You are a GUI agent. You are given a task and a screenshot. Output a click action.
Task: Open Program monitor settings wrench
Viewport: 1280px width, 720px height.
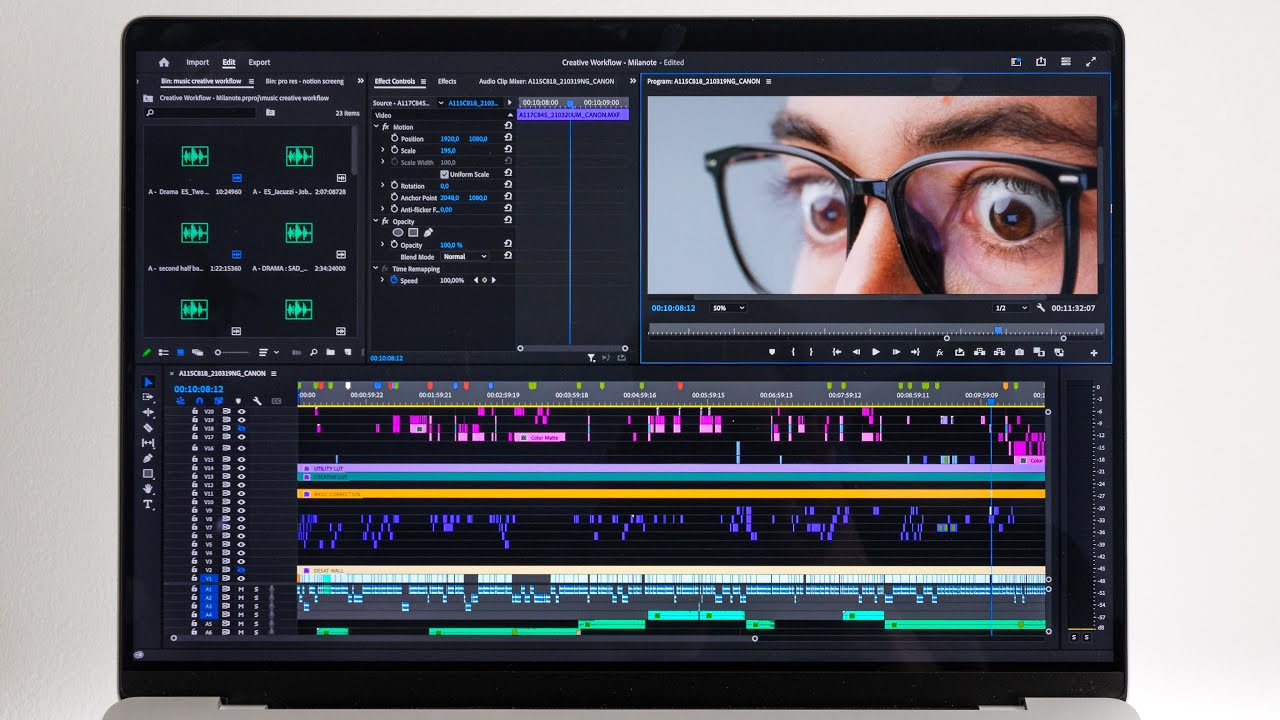click(x=1041, y=308)
